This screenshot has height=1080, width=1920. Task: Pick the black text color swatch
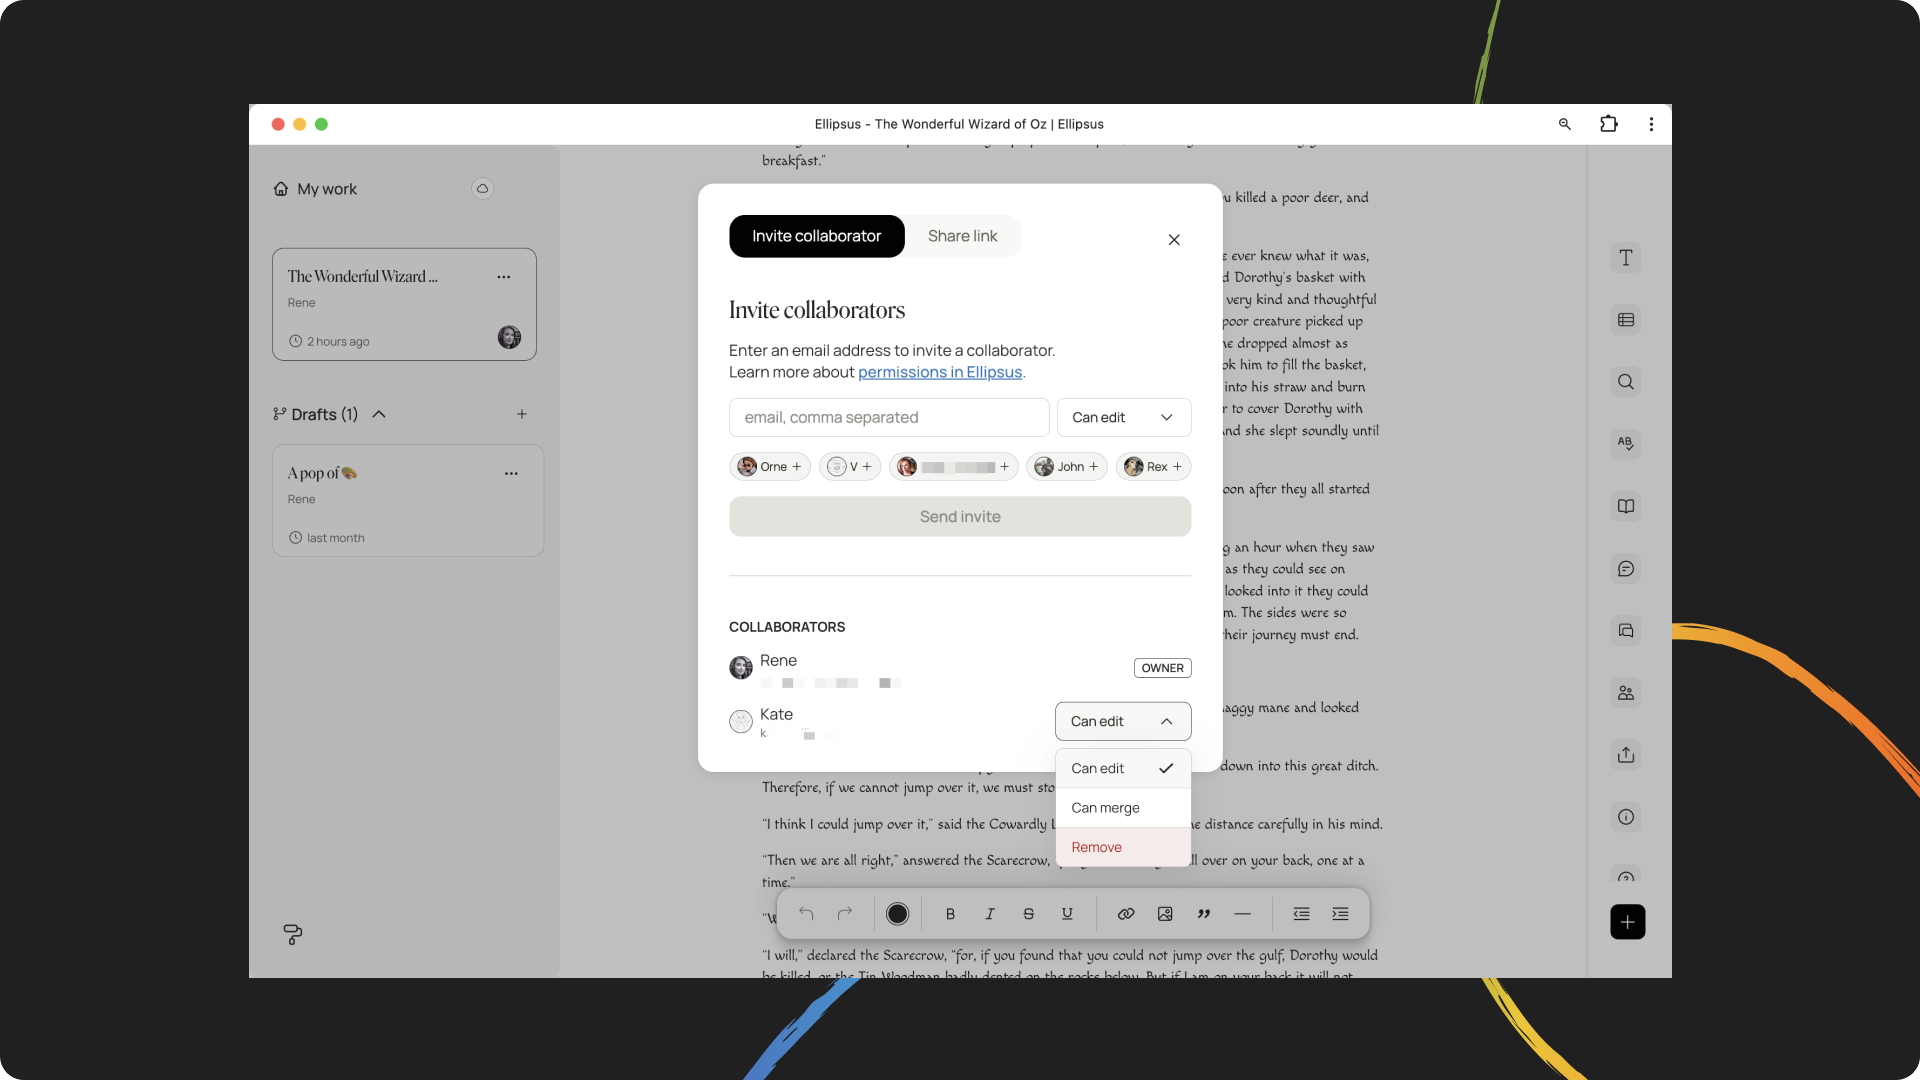tap(897, 914)
